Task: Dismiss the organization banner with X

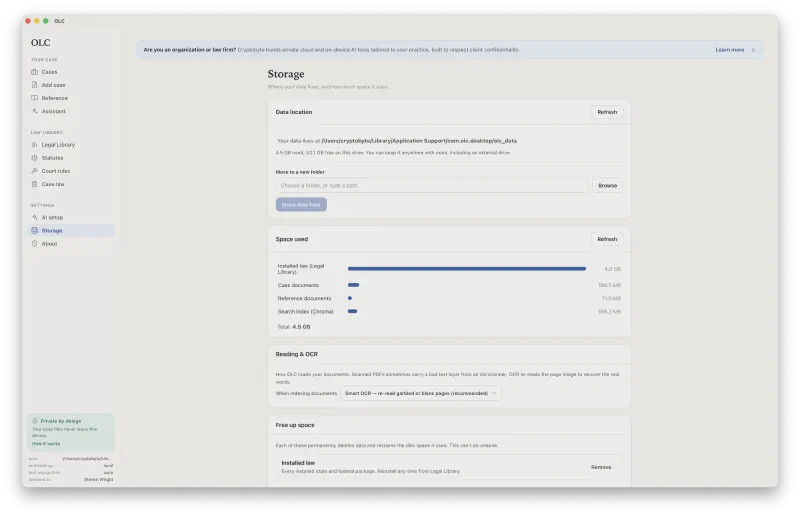Action: coord(753,50)
